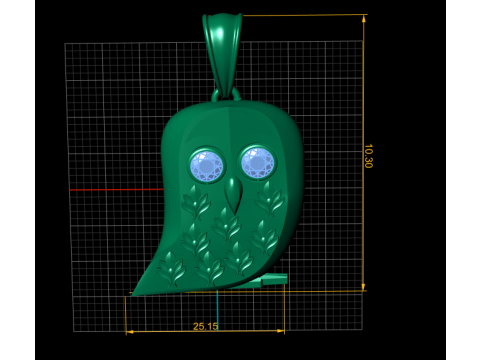Click the red horizontal axis line
The width and height of the screenshot is (480, 360).
coord(116,190)
